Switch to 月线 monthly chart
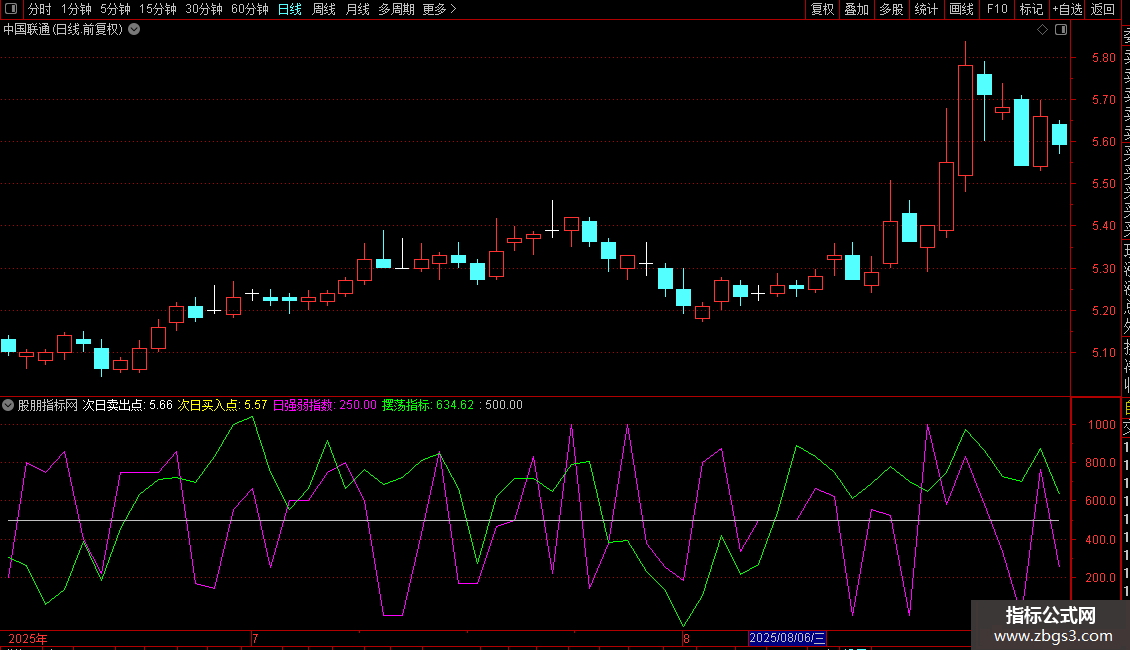 click(x=357, y=9)
